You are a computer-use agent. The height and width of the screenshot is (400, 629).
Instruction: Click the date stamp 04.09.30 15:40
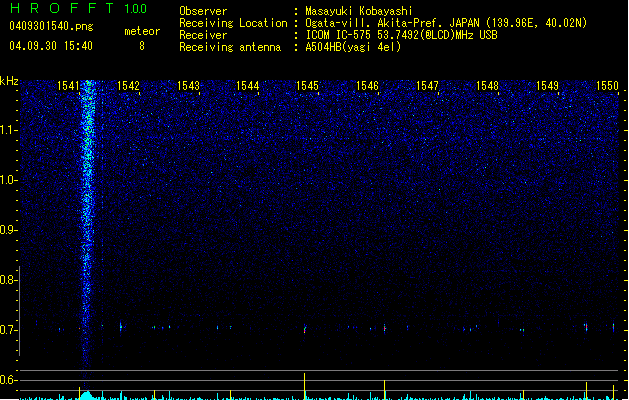click(51, 46)
